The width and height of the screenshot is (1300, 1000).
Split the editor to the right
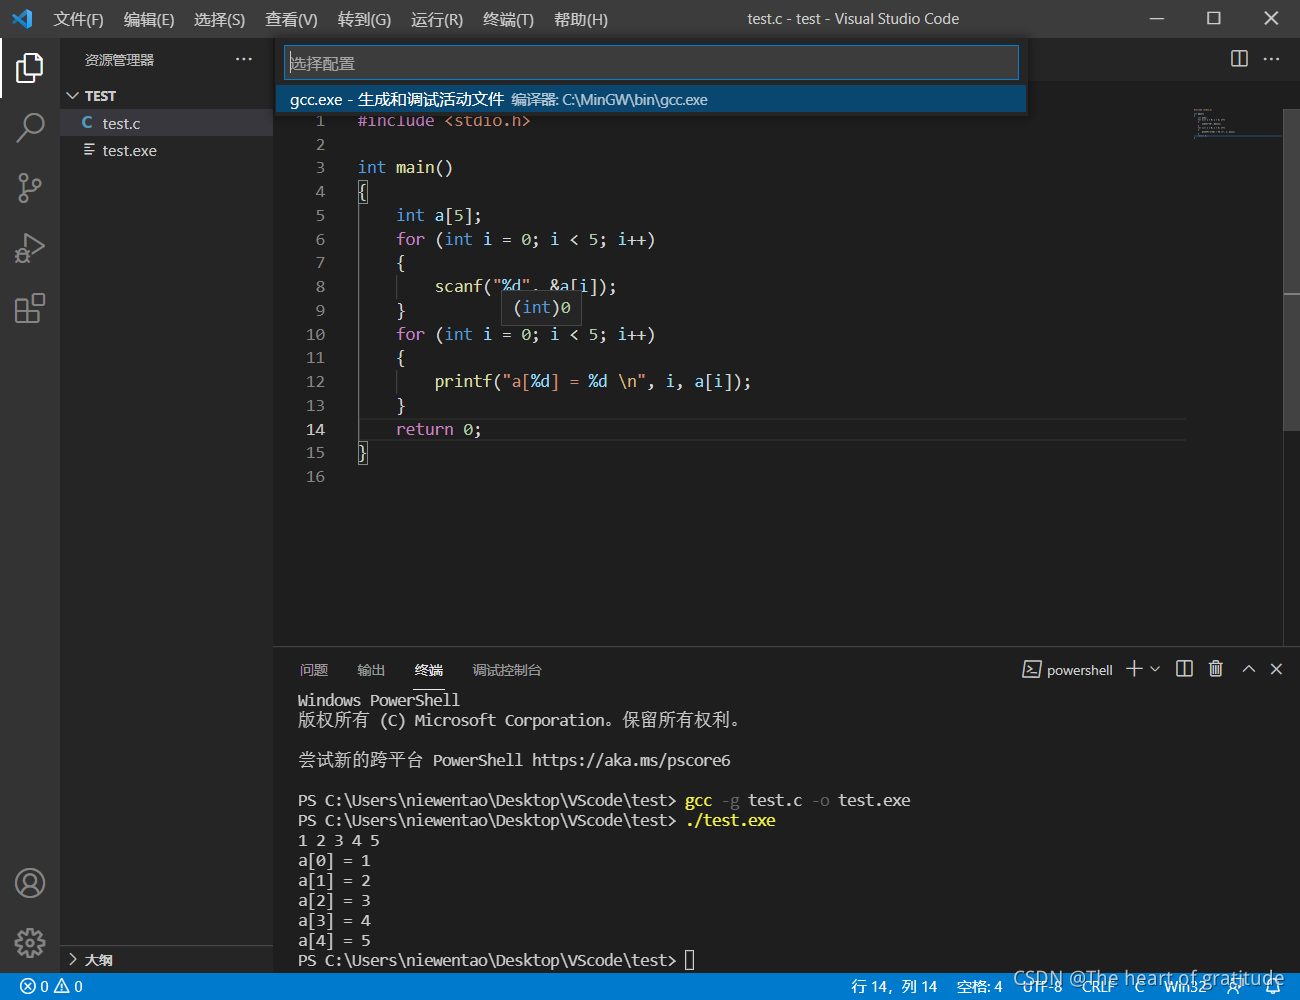pos(1239,59)
